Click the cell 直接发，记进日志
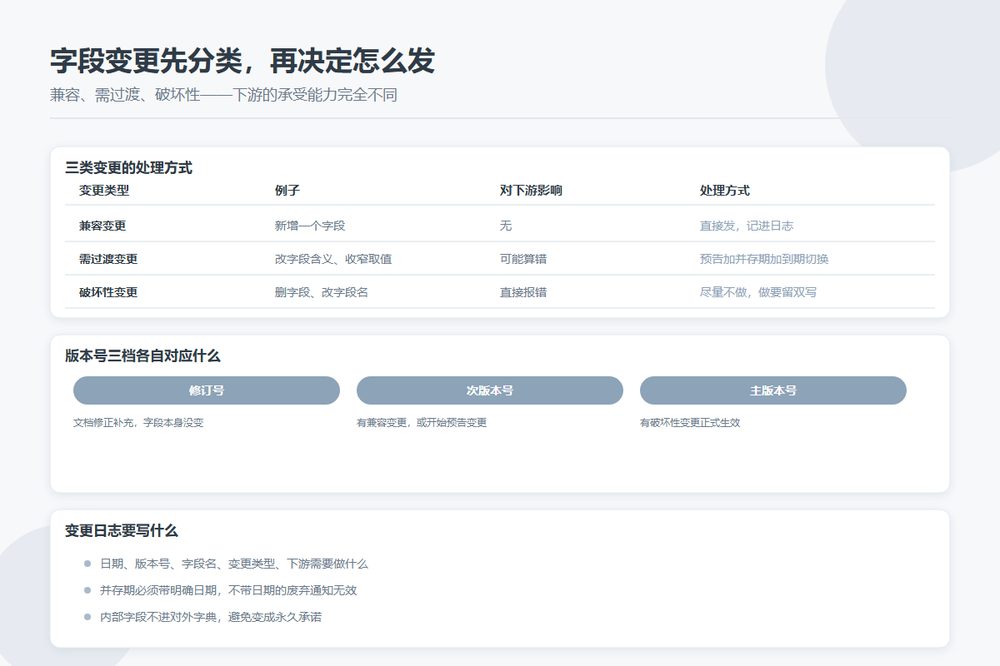Image resolution: width=1000 pixels, height=666 pixels. click(x=746, y=226)
